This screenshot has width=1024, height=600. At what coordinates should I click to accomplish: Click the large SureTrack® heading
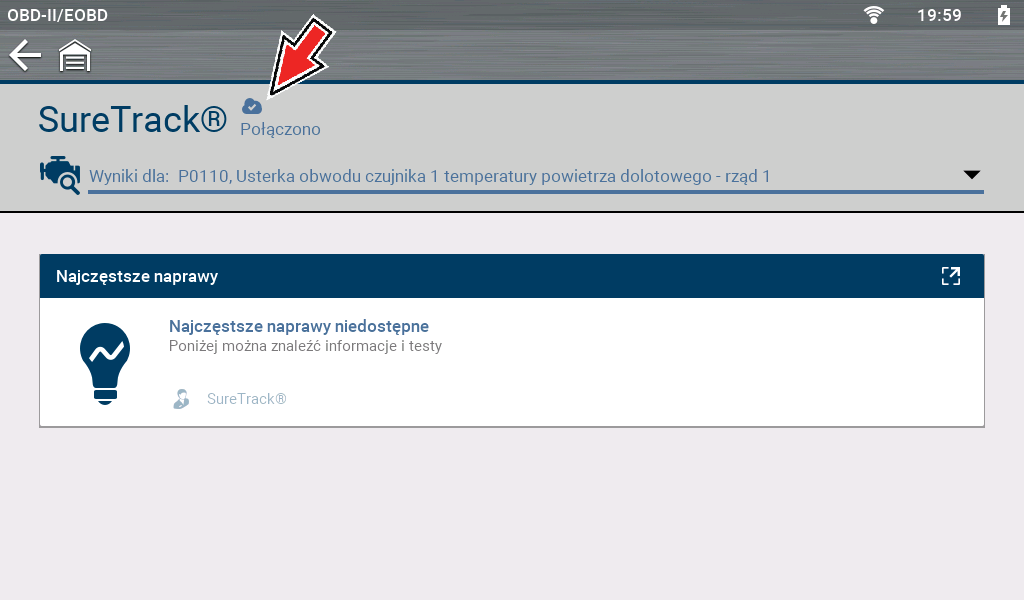[133, 120]
